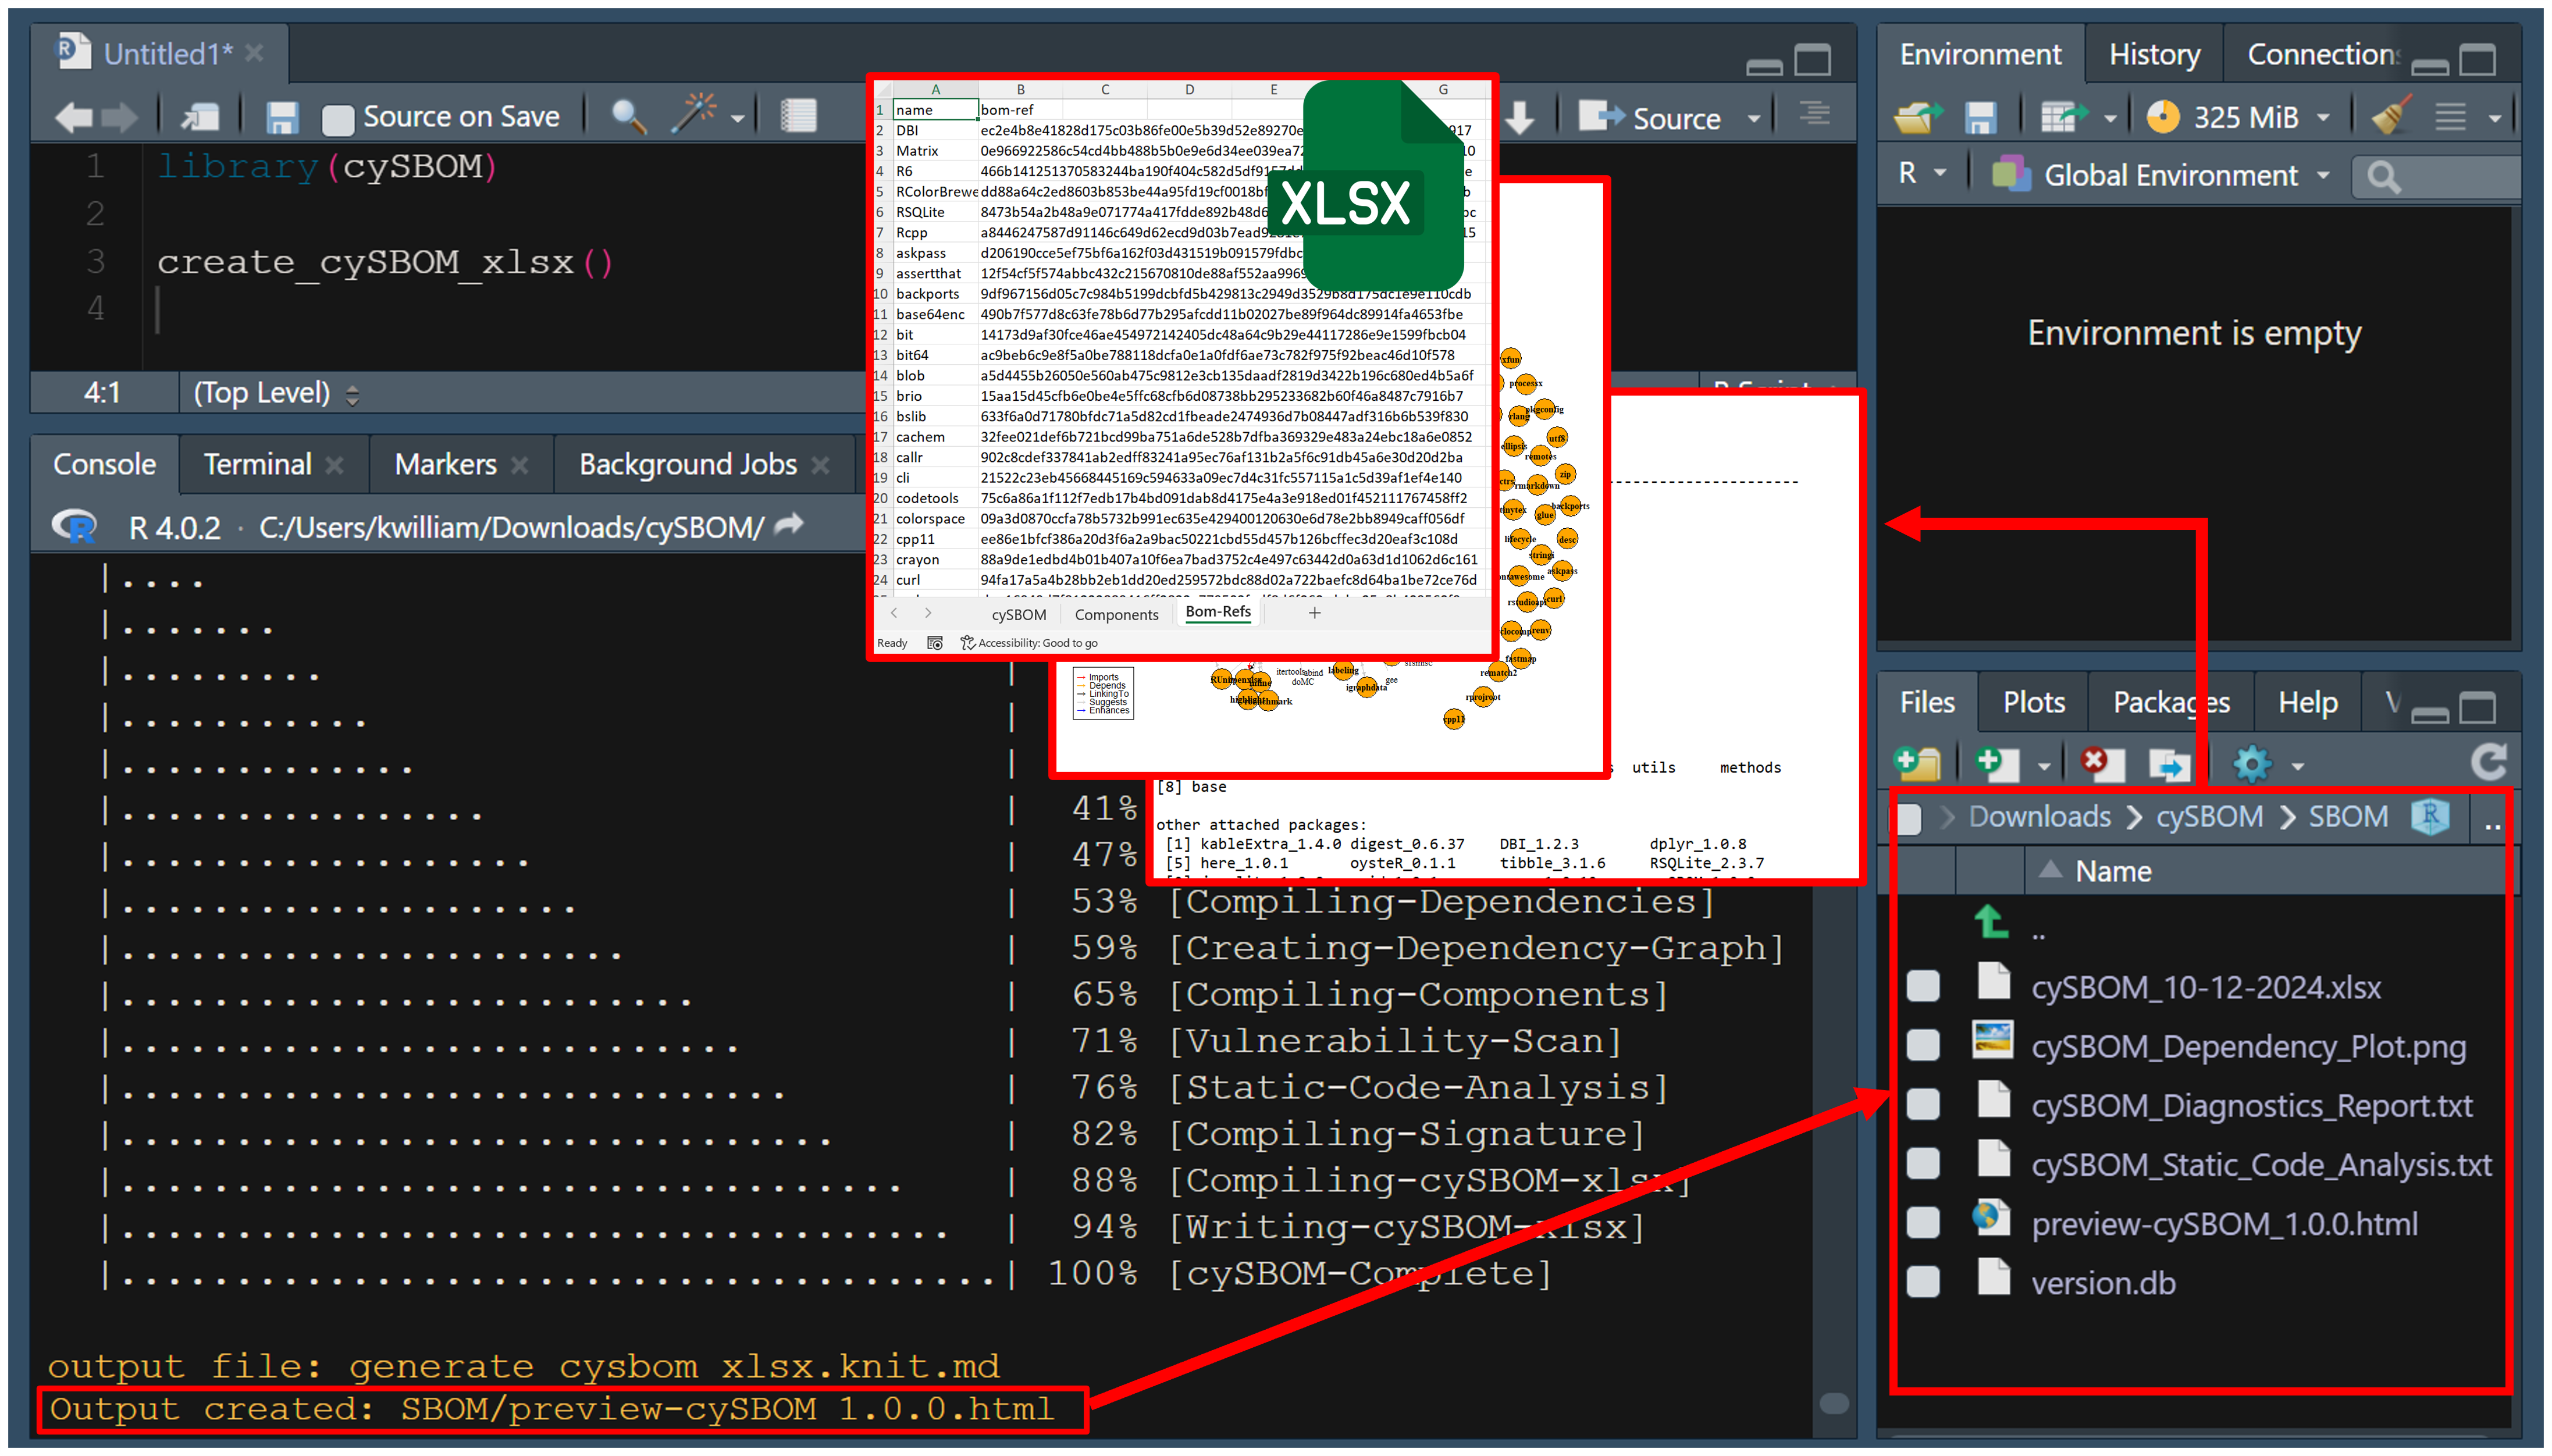Add a new Excel sheet

coord(1314,613)
